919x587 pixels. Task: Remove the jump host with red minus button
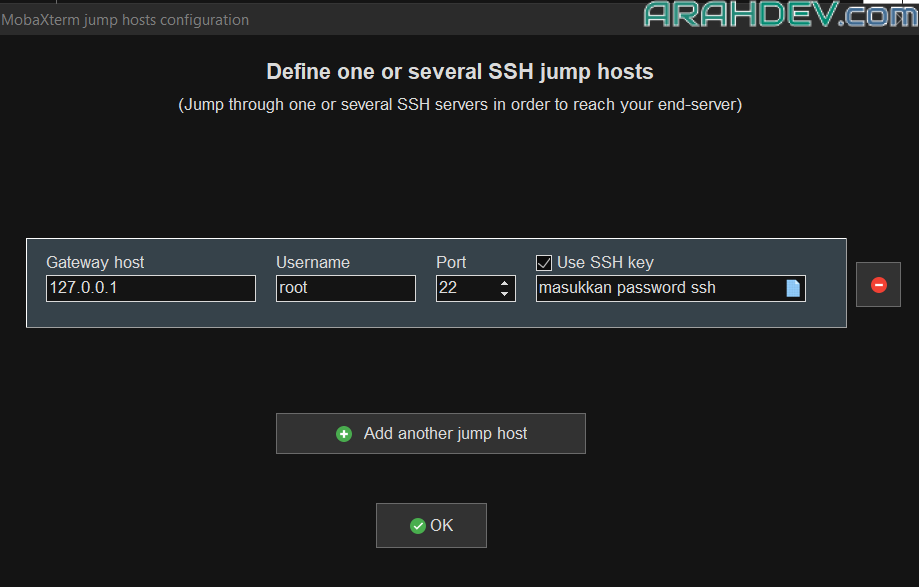[878, 285]
